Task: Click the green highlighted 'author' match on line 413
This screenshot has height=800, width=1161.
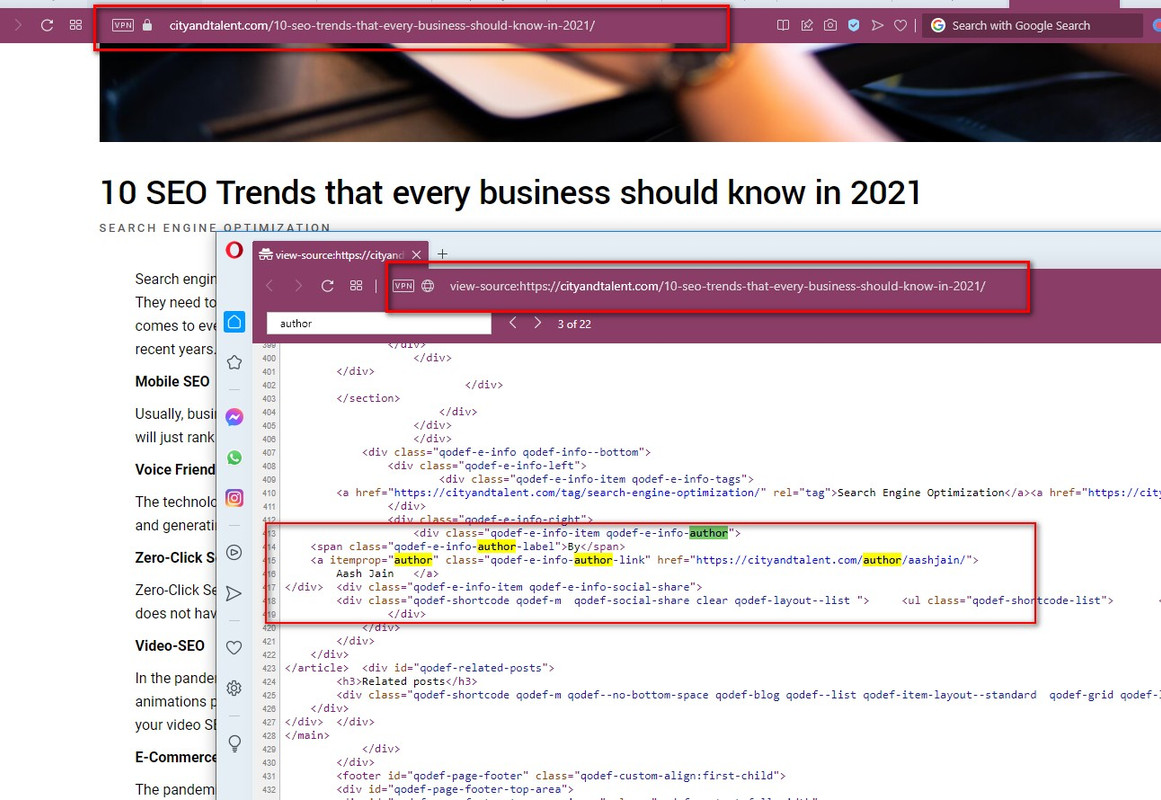Action: click(708, 533)
